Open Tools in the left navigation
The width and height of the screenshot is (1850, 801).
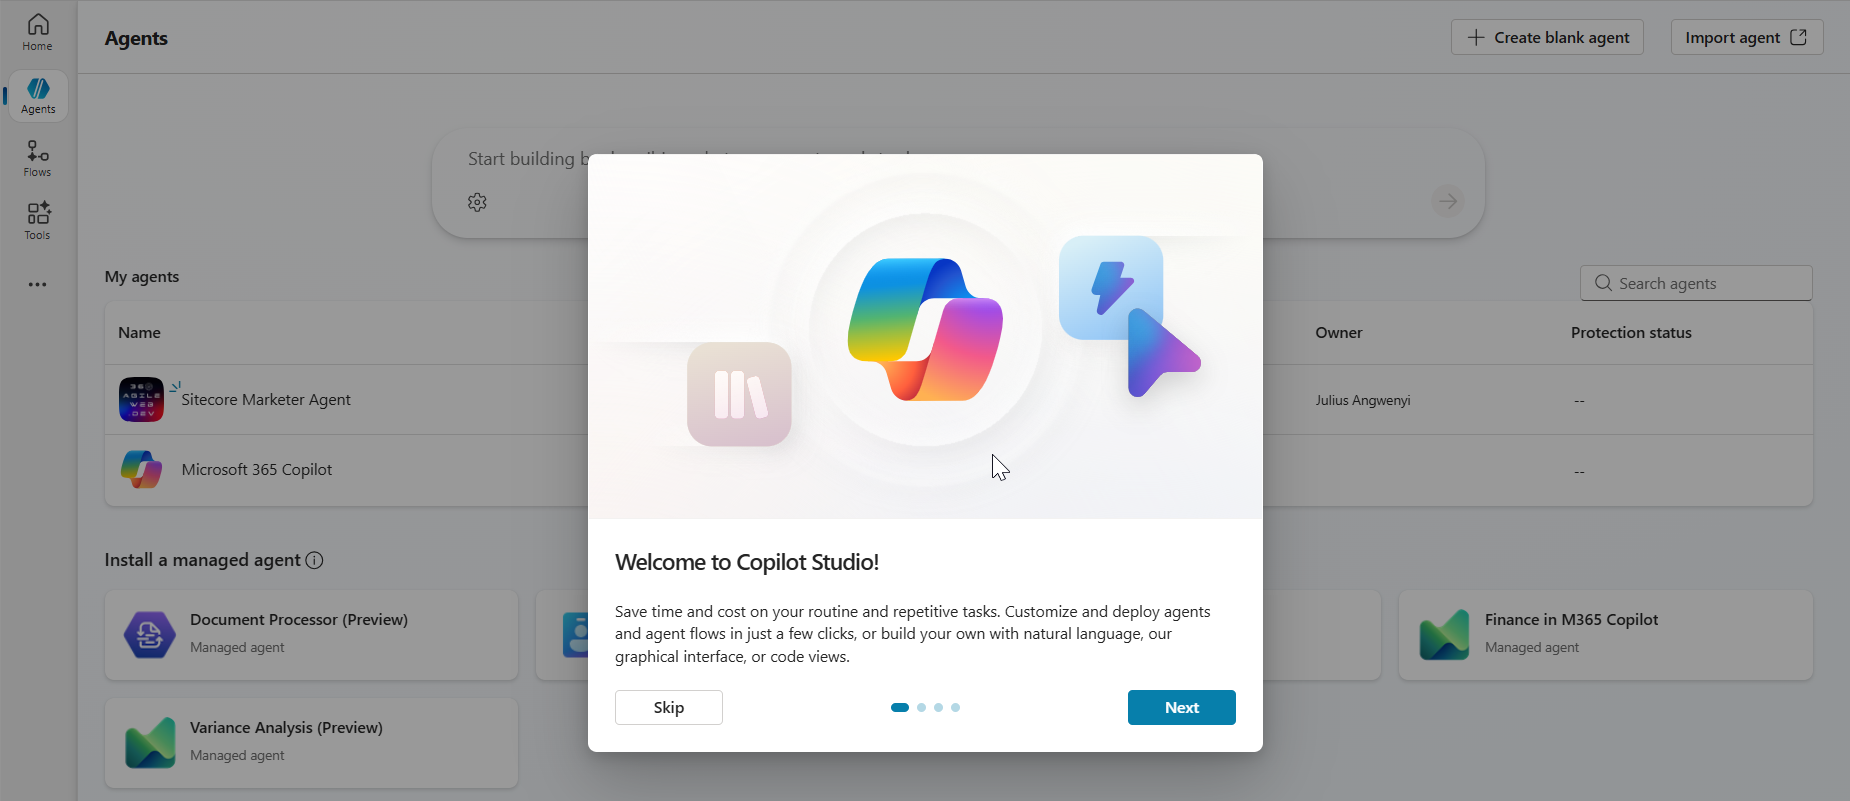(38, 221)
